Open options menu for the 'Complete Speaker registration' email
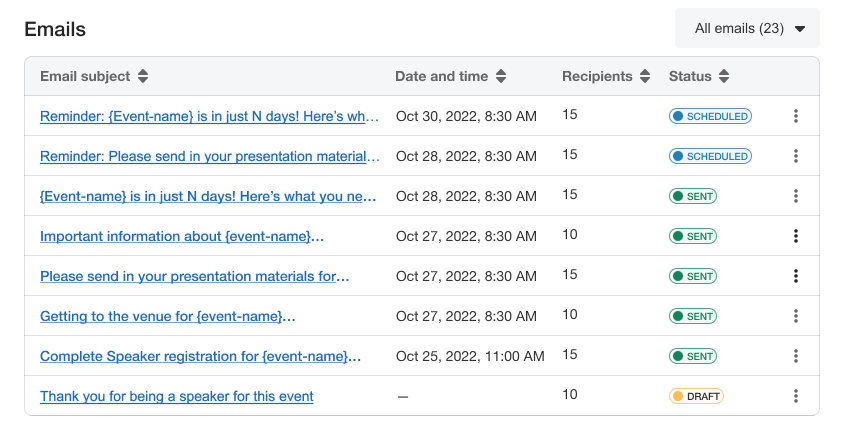The width and height of the screenshot is (844, 424). (796, 356)
